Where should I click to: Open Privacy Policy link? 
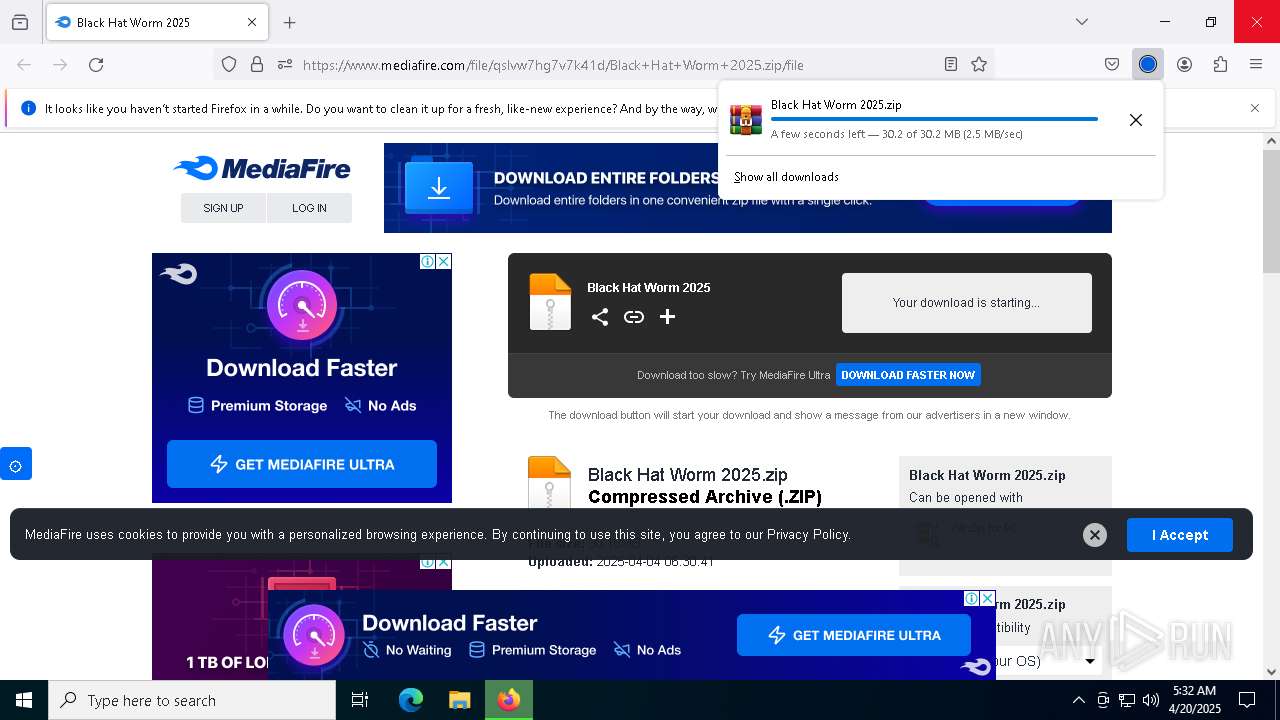coord(807,535)
